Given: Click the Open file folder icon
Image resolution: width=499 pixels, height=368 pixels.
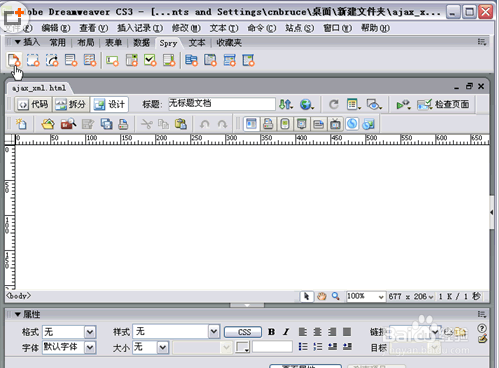Looking at the screenshot, I should click(48, 124).
